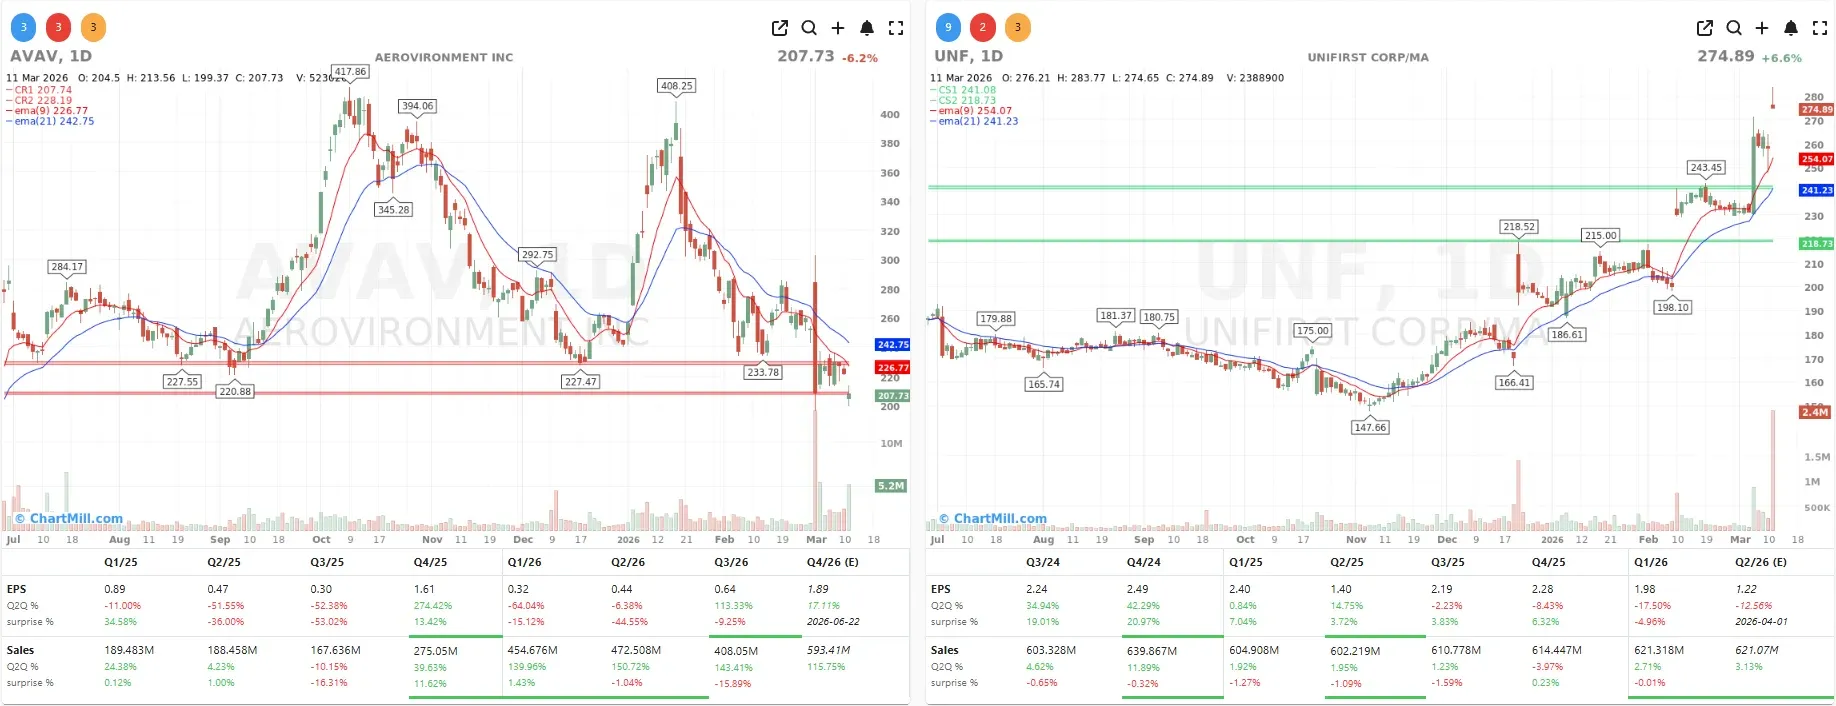Click the 220.88 low price label on AVAV
This screenshot has width=1836, height=706.
point(235,392)
